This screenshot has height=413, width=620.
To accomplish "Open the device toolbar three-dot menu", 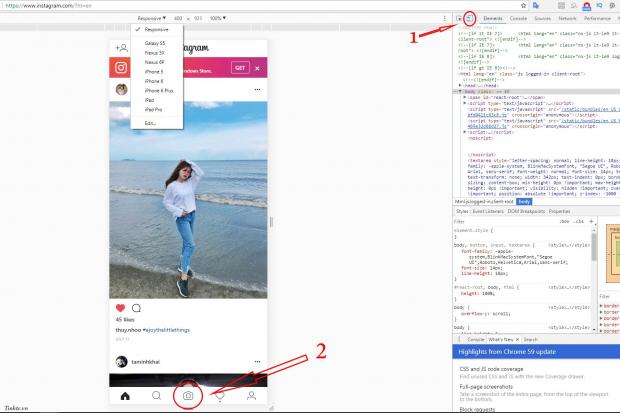I will click(x=444, y=18).
